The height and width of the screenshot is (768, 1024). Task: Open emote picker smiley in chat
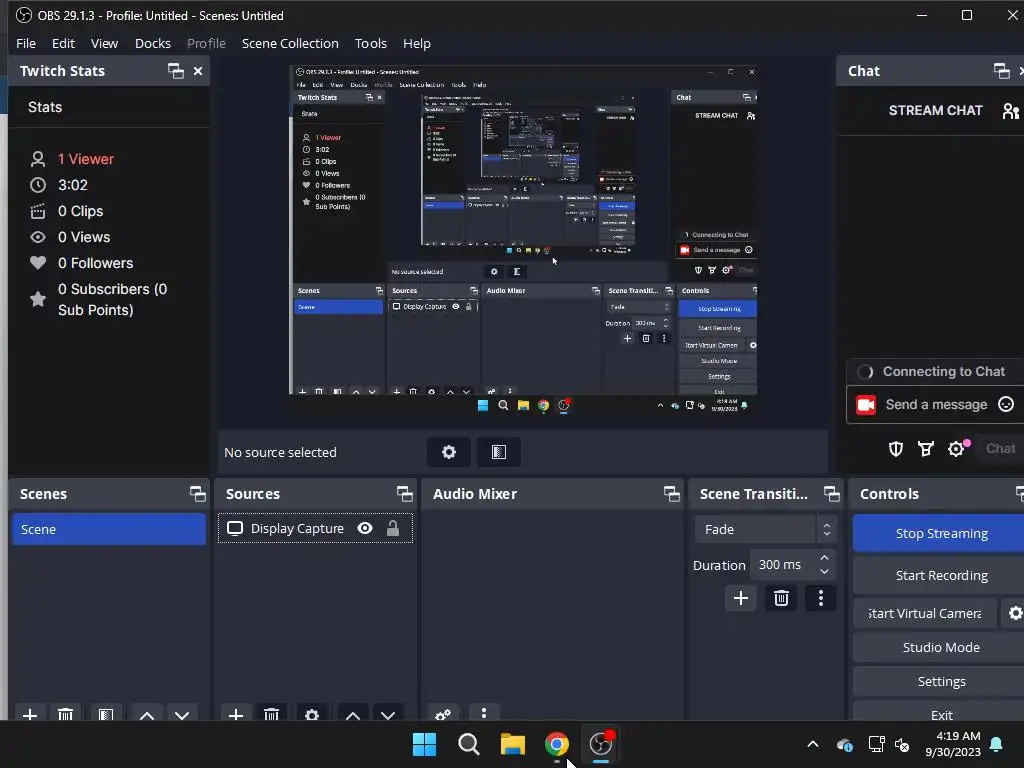coord(1006,404)
